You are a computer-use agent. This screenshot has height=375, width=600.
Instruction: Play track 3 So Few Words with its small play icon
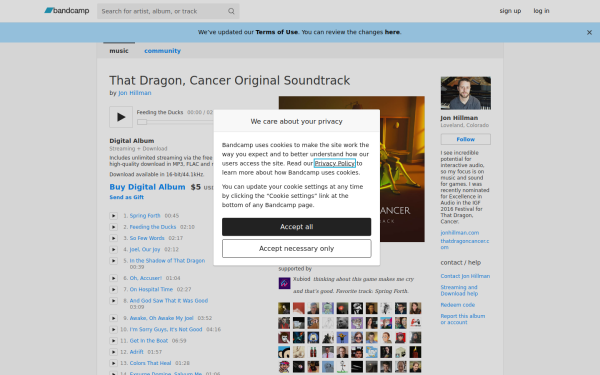point(113,238)
